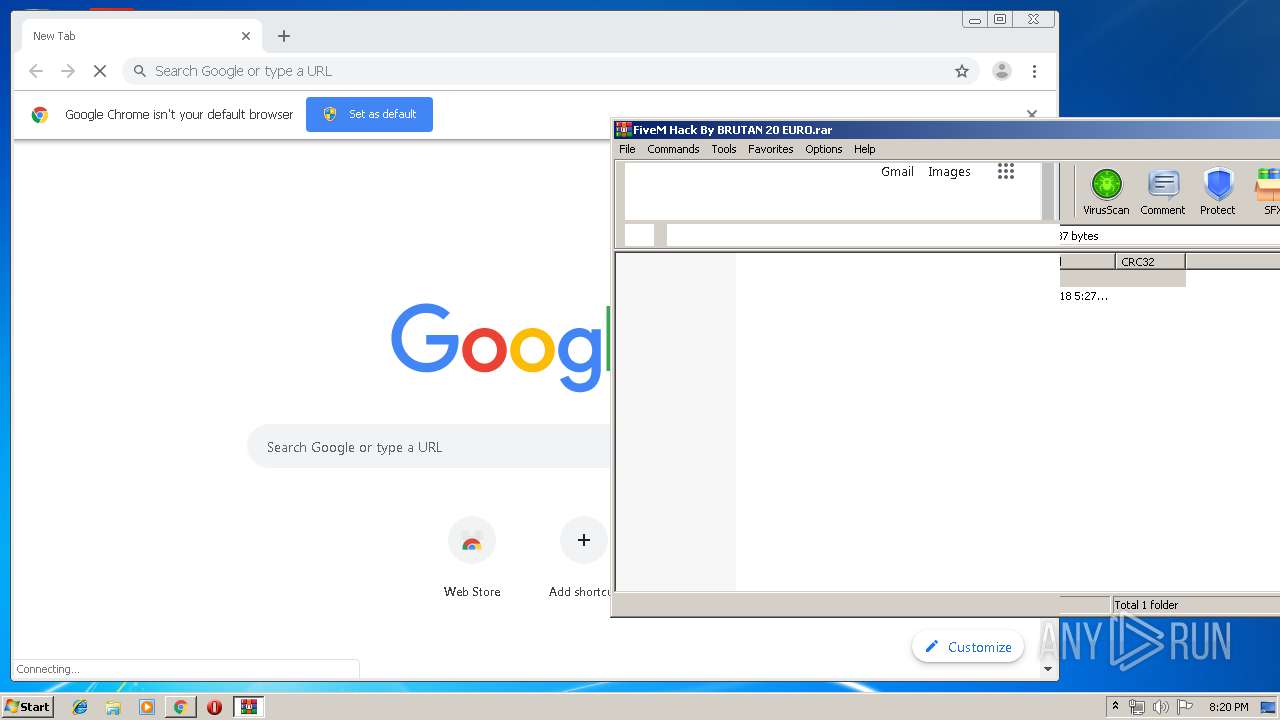Open the Options menu in WinRAR
This screenshot has height=720, width=1280.
[823, 149]
